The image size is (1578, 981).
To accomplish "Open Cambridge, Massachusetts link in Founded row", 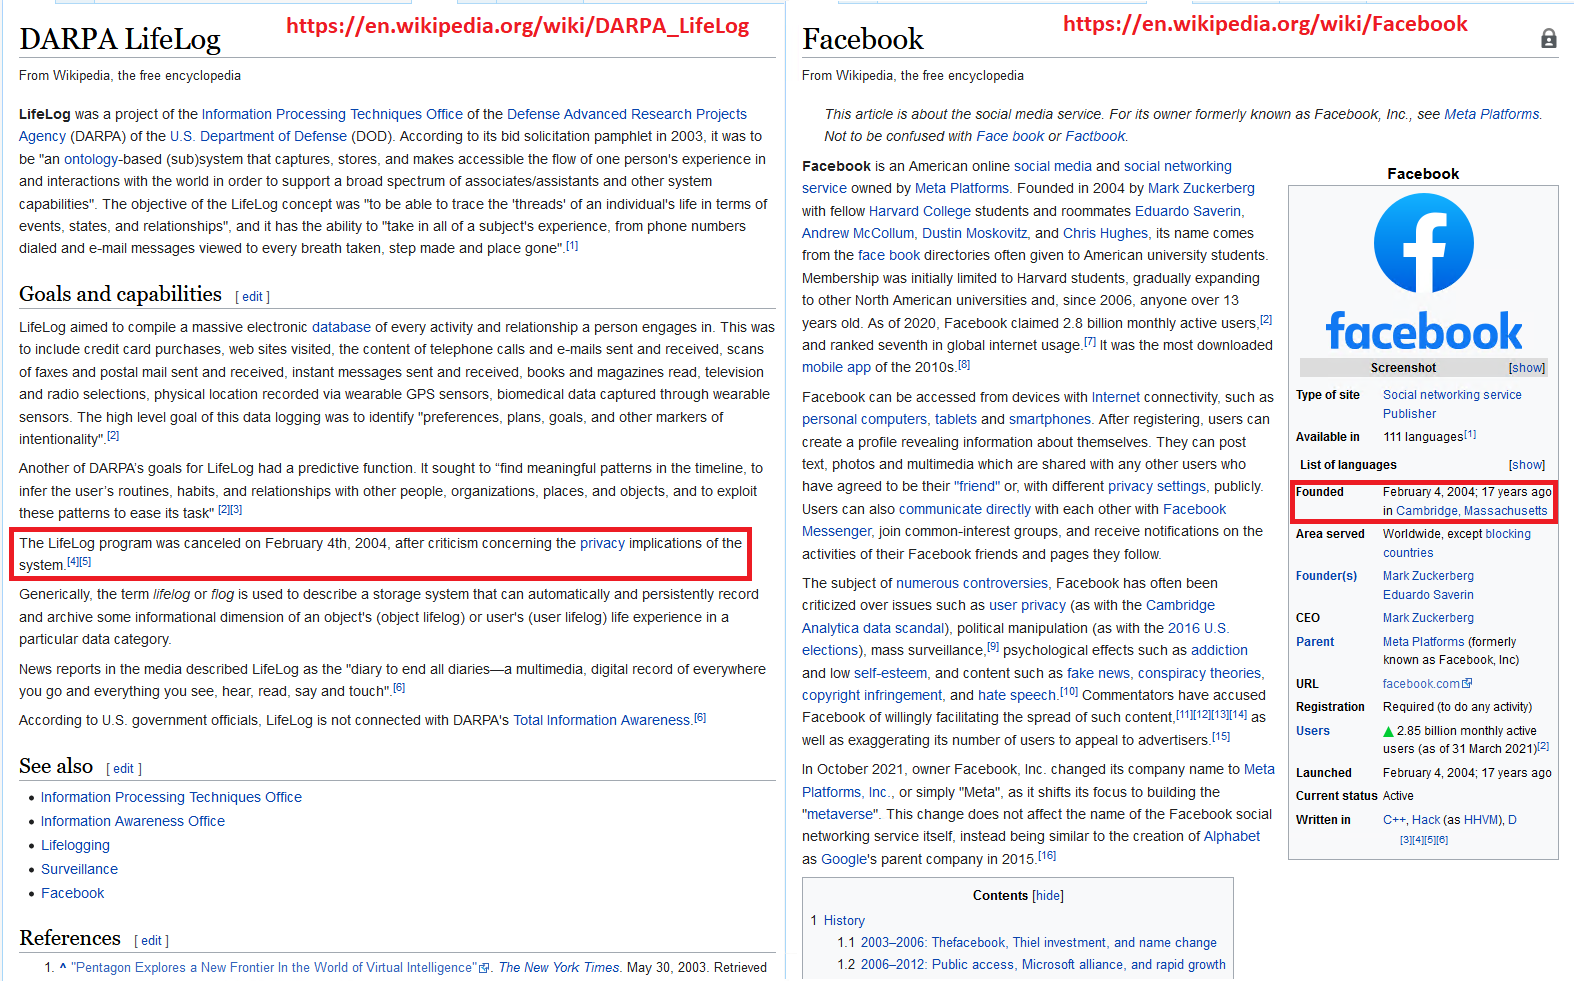I will coord(1472,511).
